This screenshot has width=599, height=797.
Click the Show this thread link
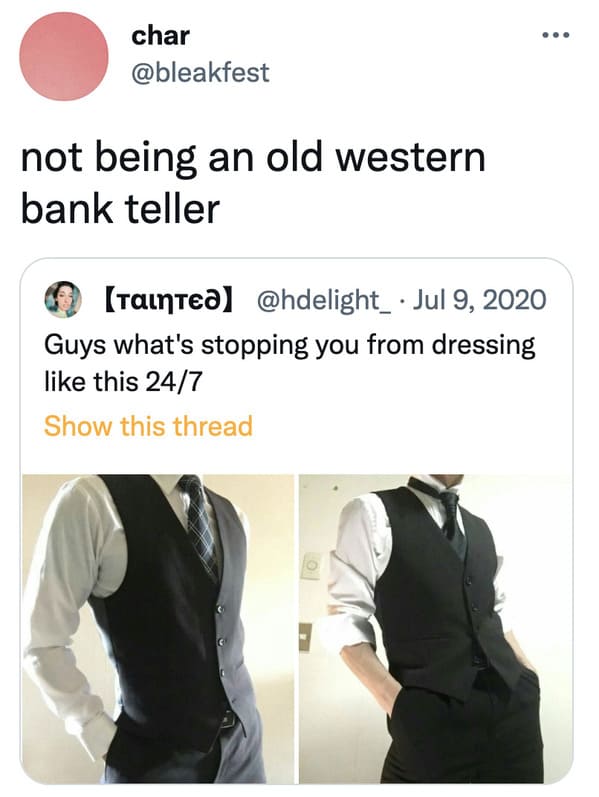pyautogui.click(x=148, y=426)
